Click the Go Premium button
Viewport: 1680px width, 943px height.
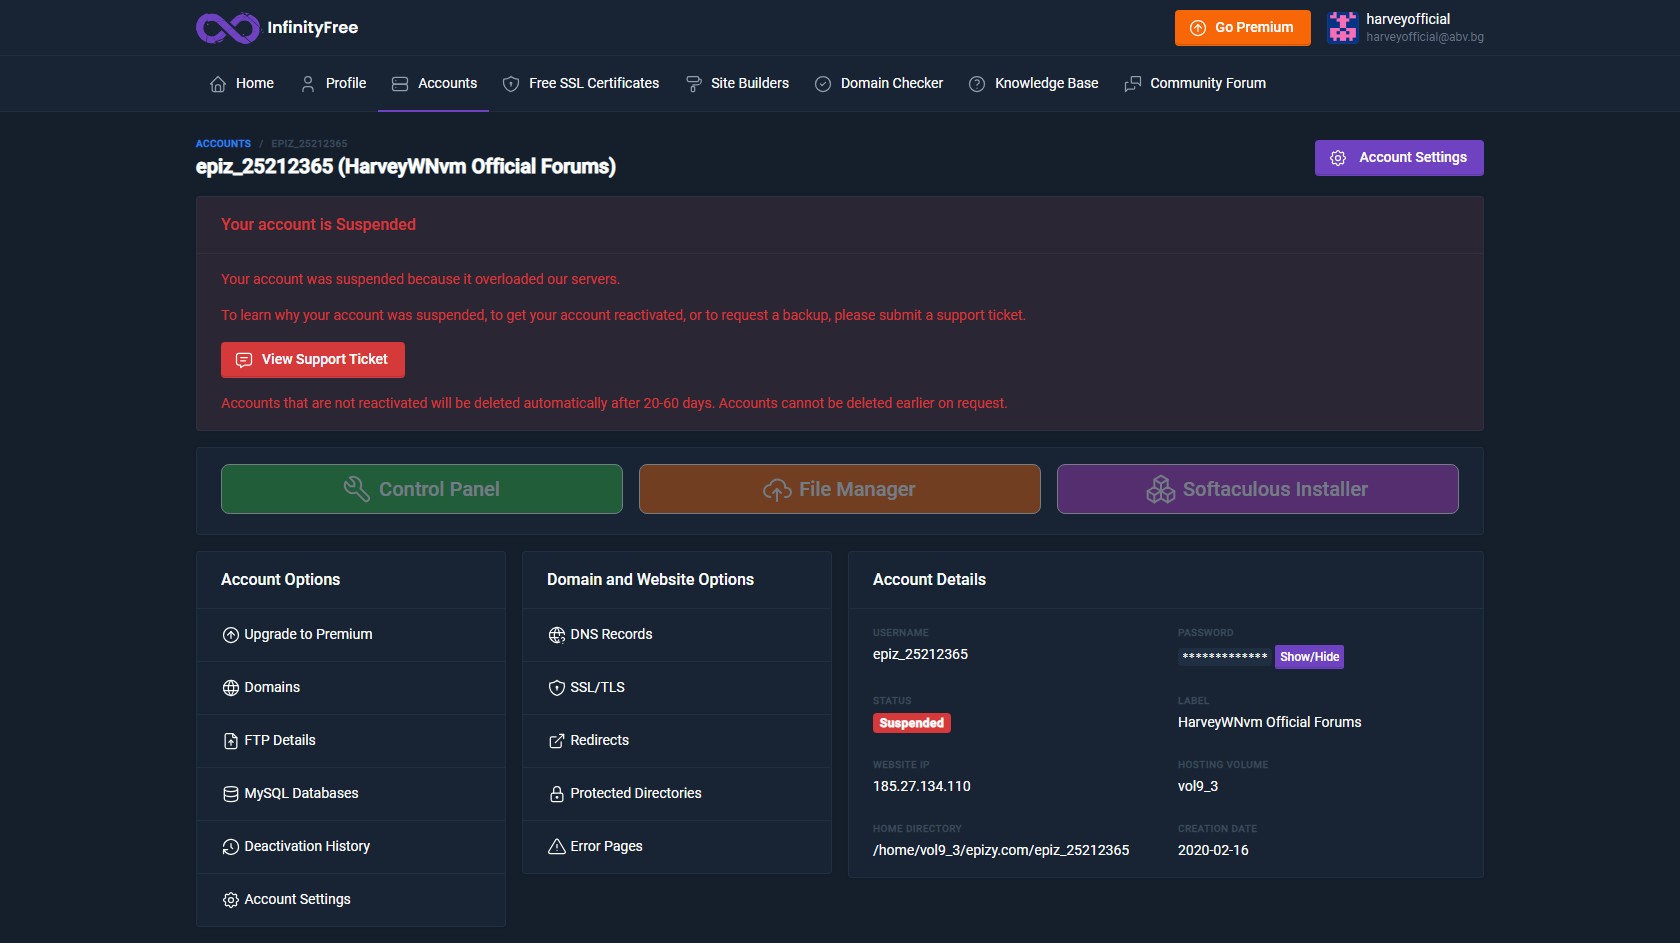tap(1243, 28)
